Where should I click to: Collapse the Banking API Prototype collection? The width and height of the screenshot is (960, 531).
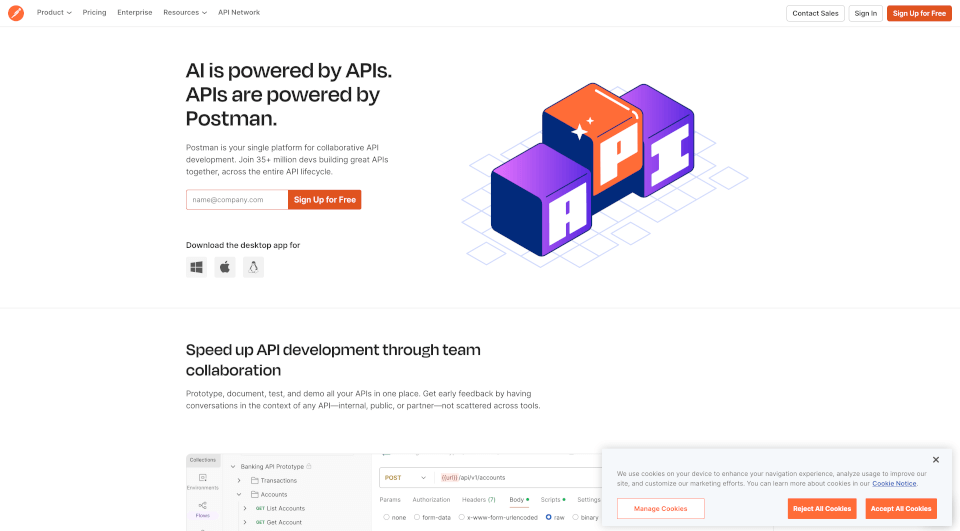click(x=233, y=467)
